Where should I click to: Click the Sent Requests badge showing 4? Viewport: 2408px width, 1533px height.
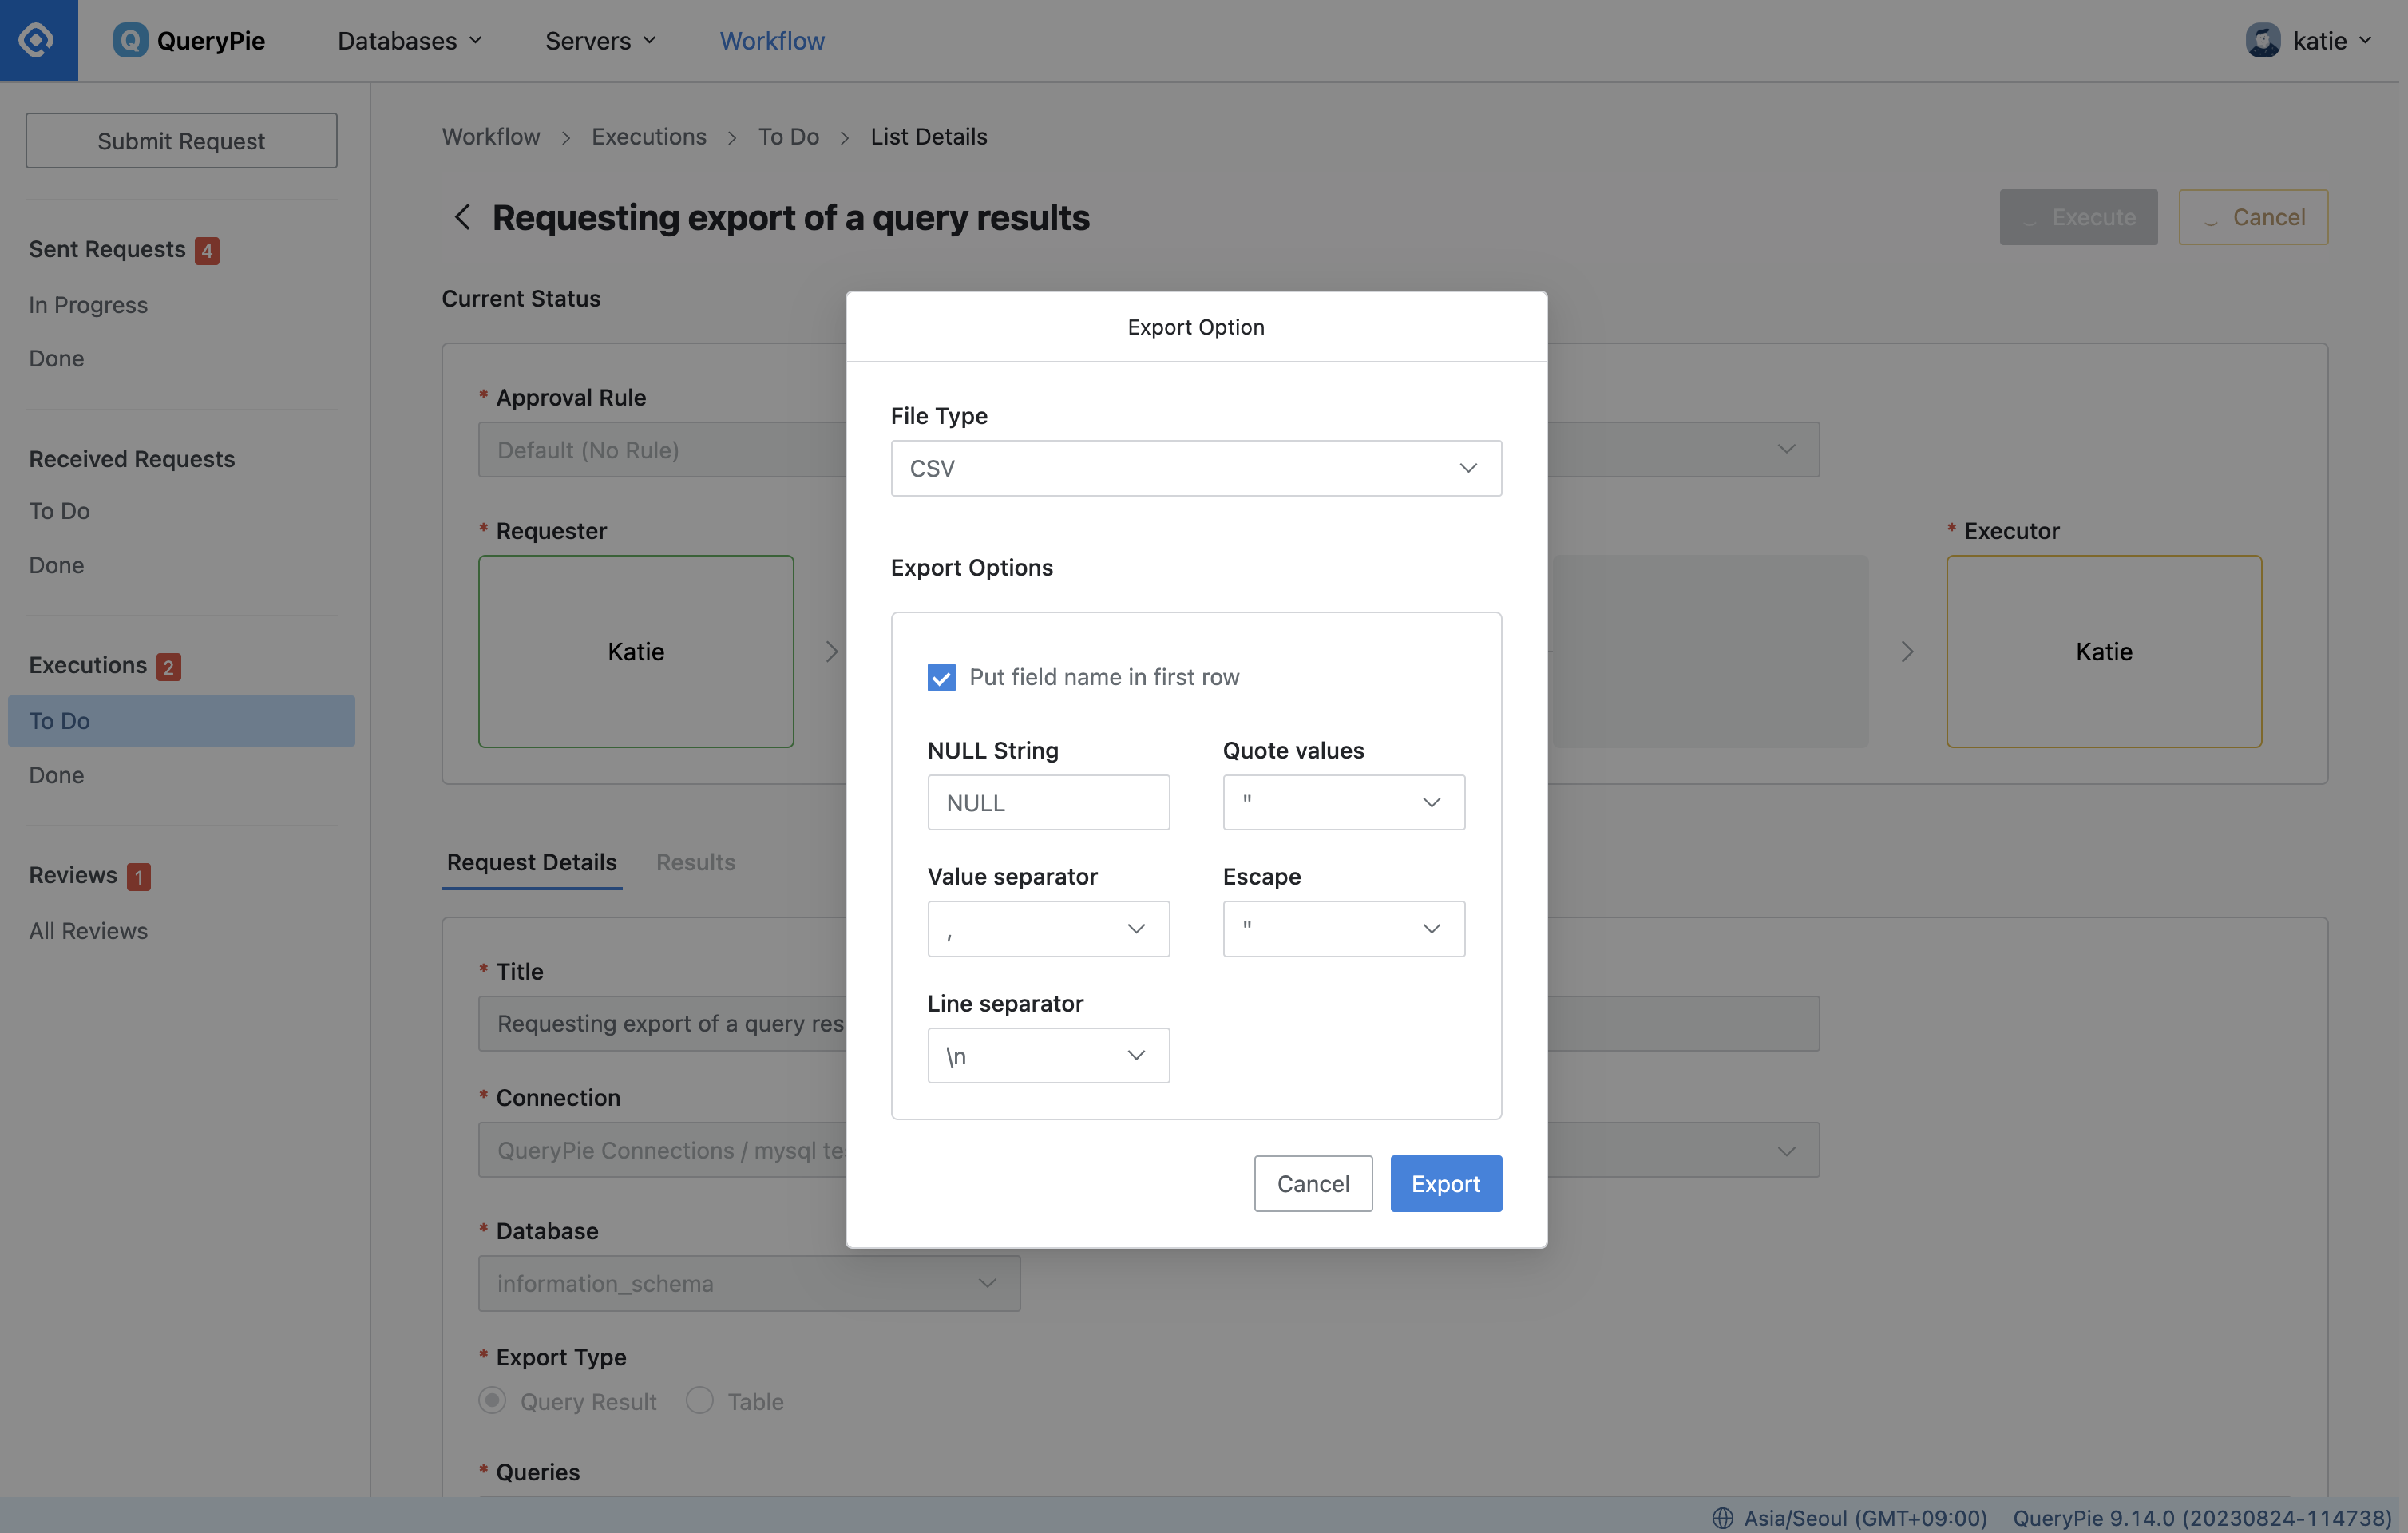point(207,250)
